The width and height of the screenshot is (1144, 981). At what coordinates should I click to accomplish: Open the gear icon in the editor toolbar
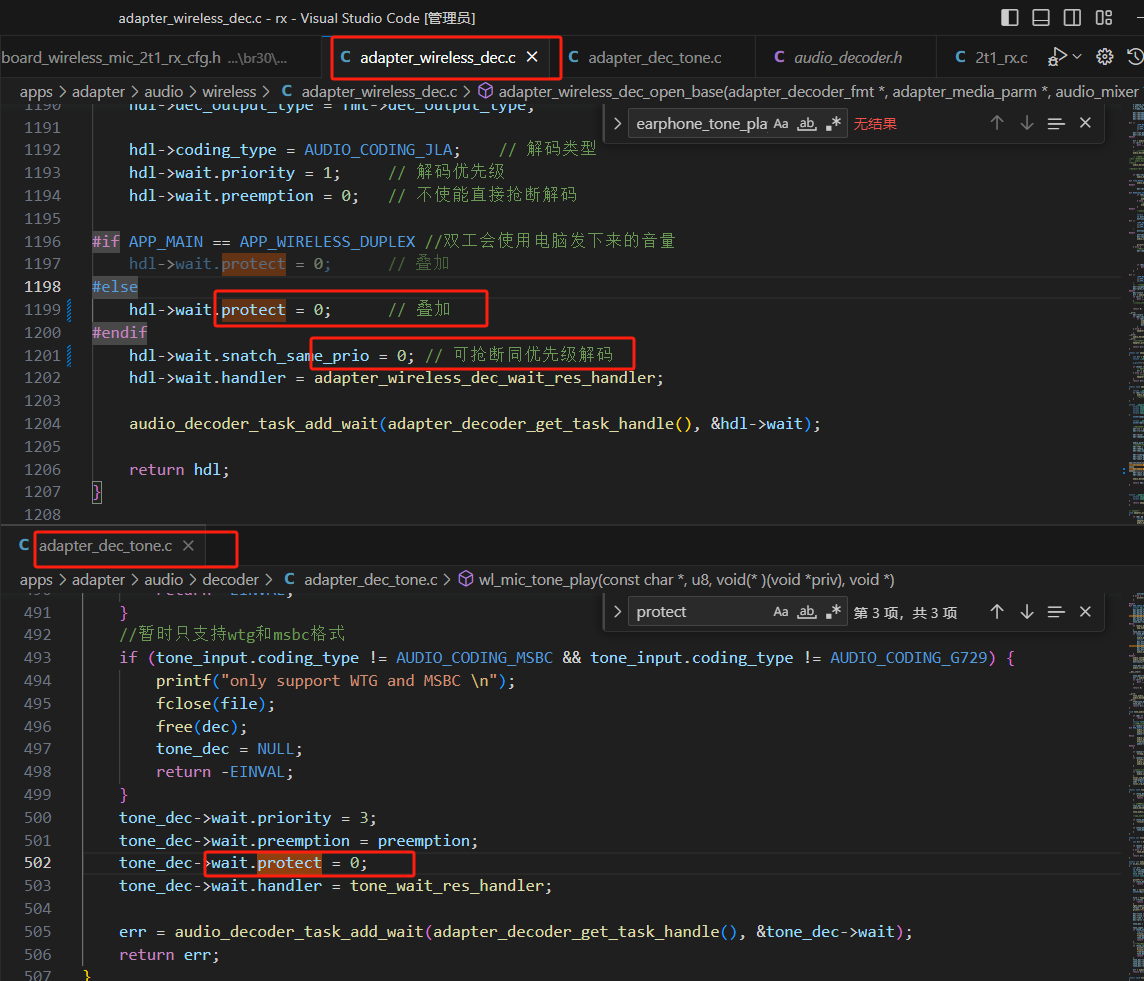click(1105, 57)
